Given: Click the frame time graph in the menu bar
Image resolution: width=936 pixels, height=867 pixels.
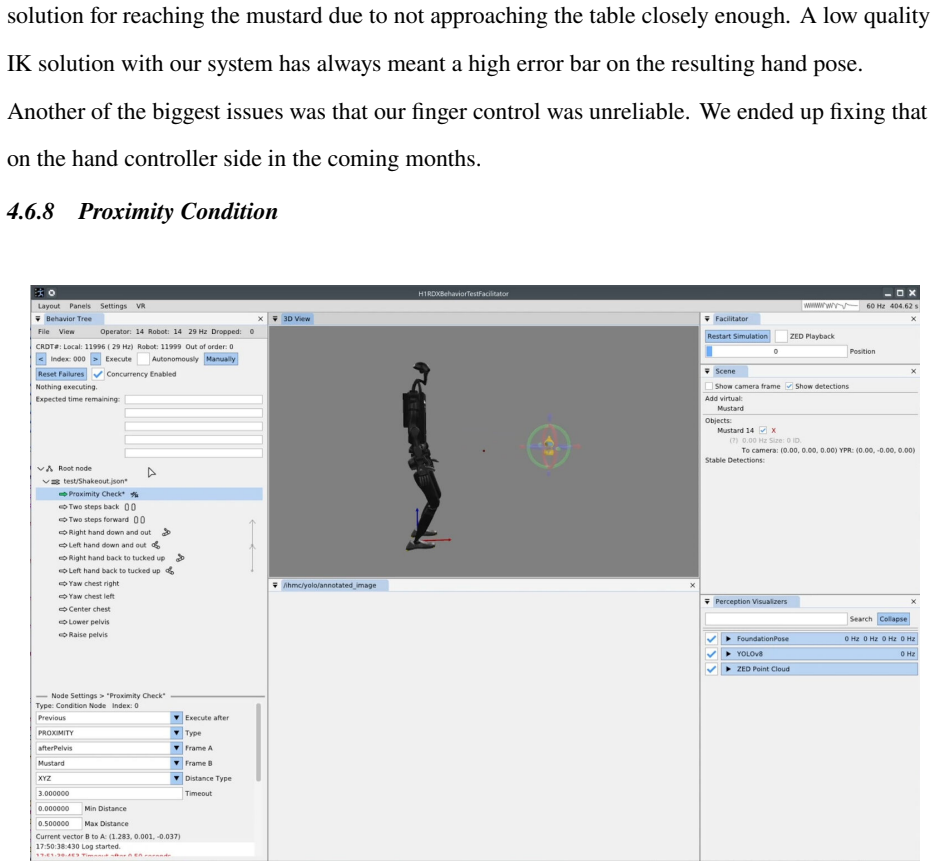Looking at the screenshot, I should [830, 306].
